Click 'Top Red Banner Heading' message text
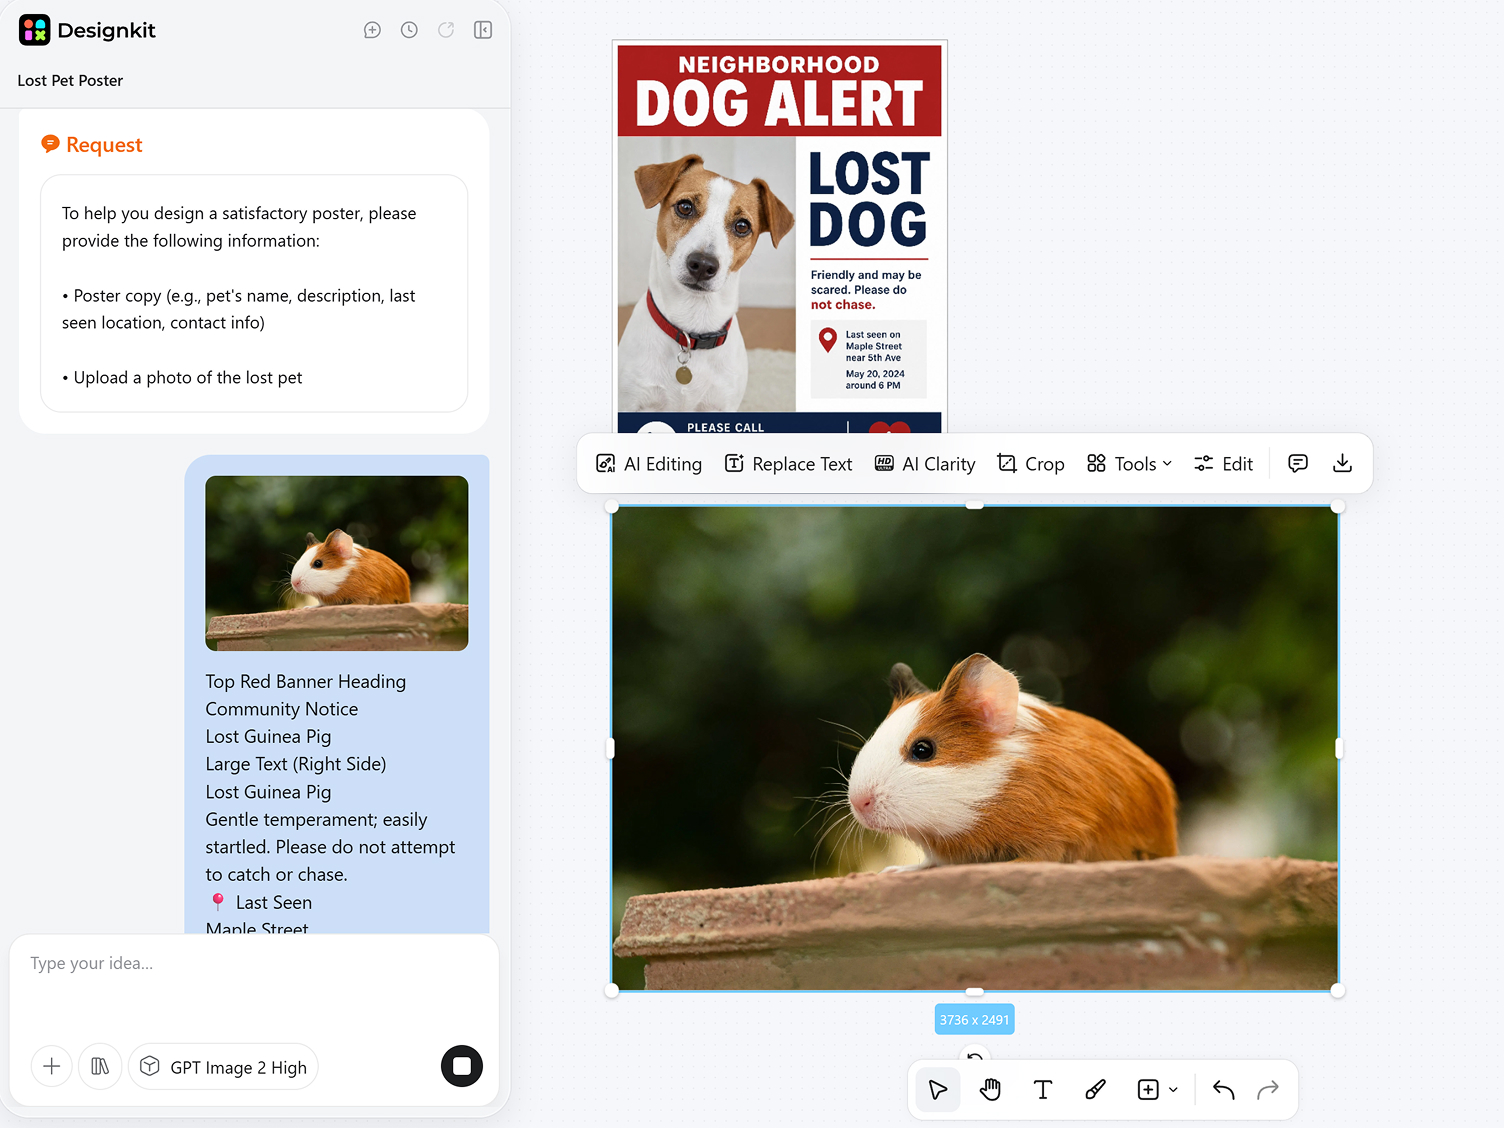The height and width of the screenshot is (1128, 1504). coord(306,682)
